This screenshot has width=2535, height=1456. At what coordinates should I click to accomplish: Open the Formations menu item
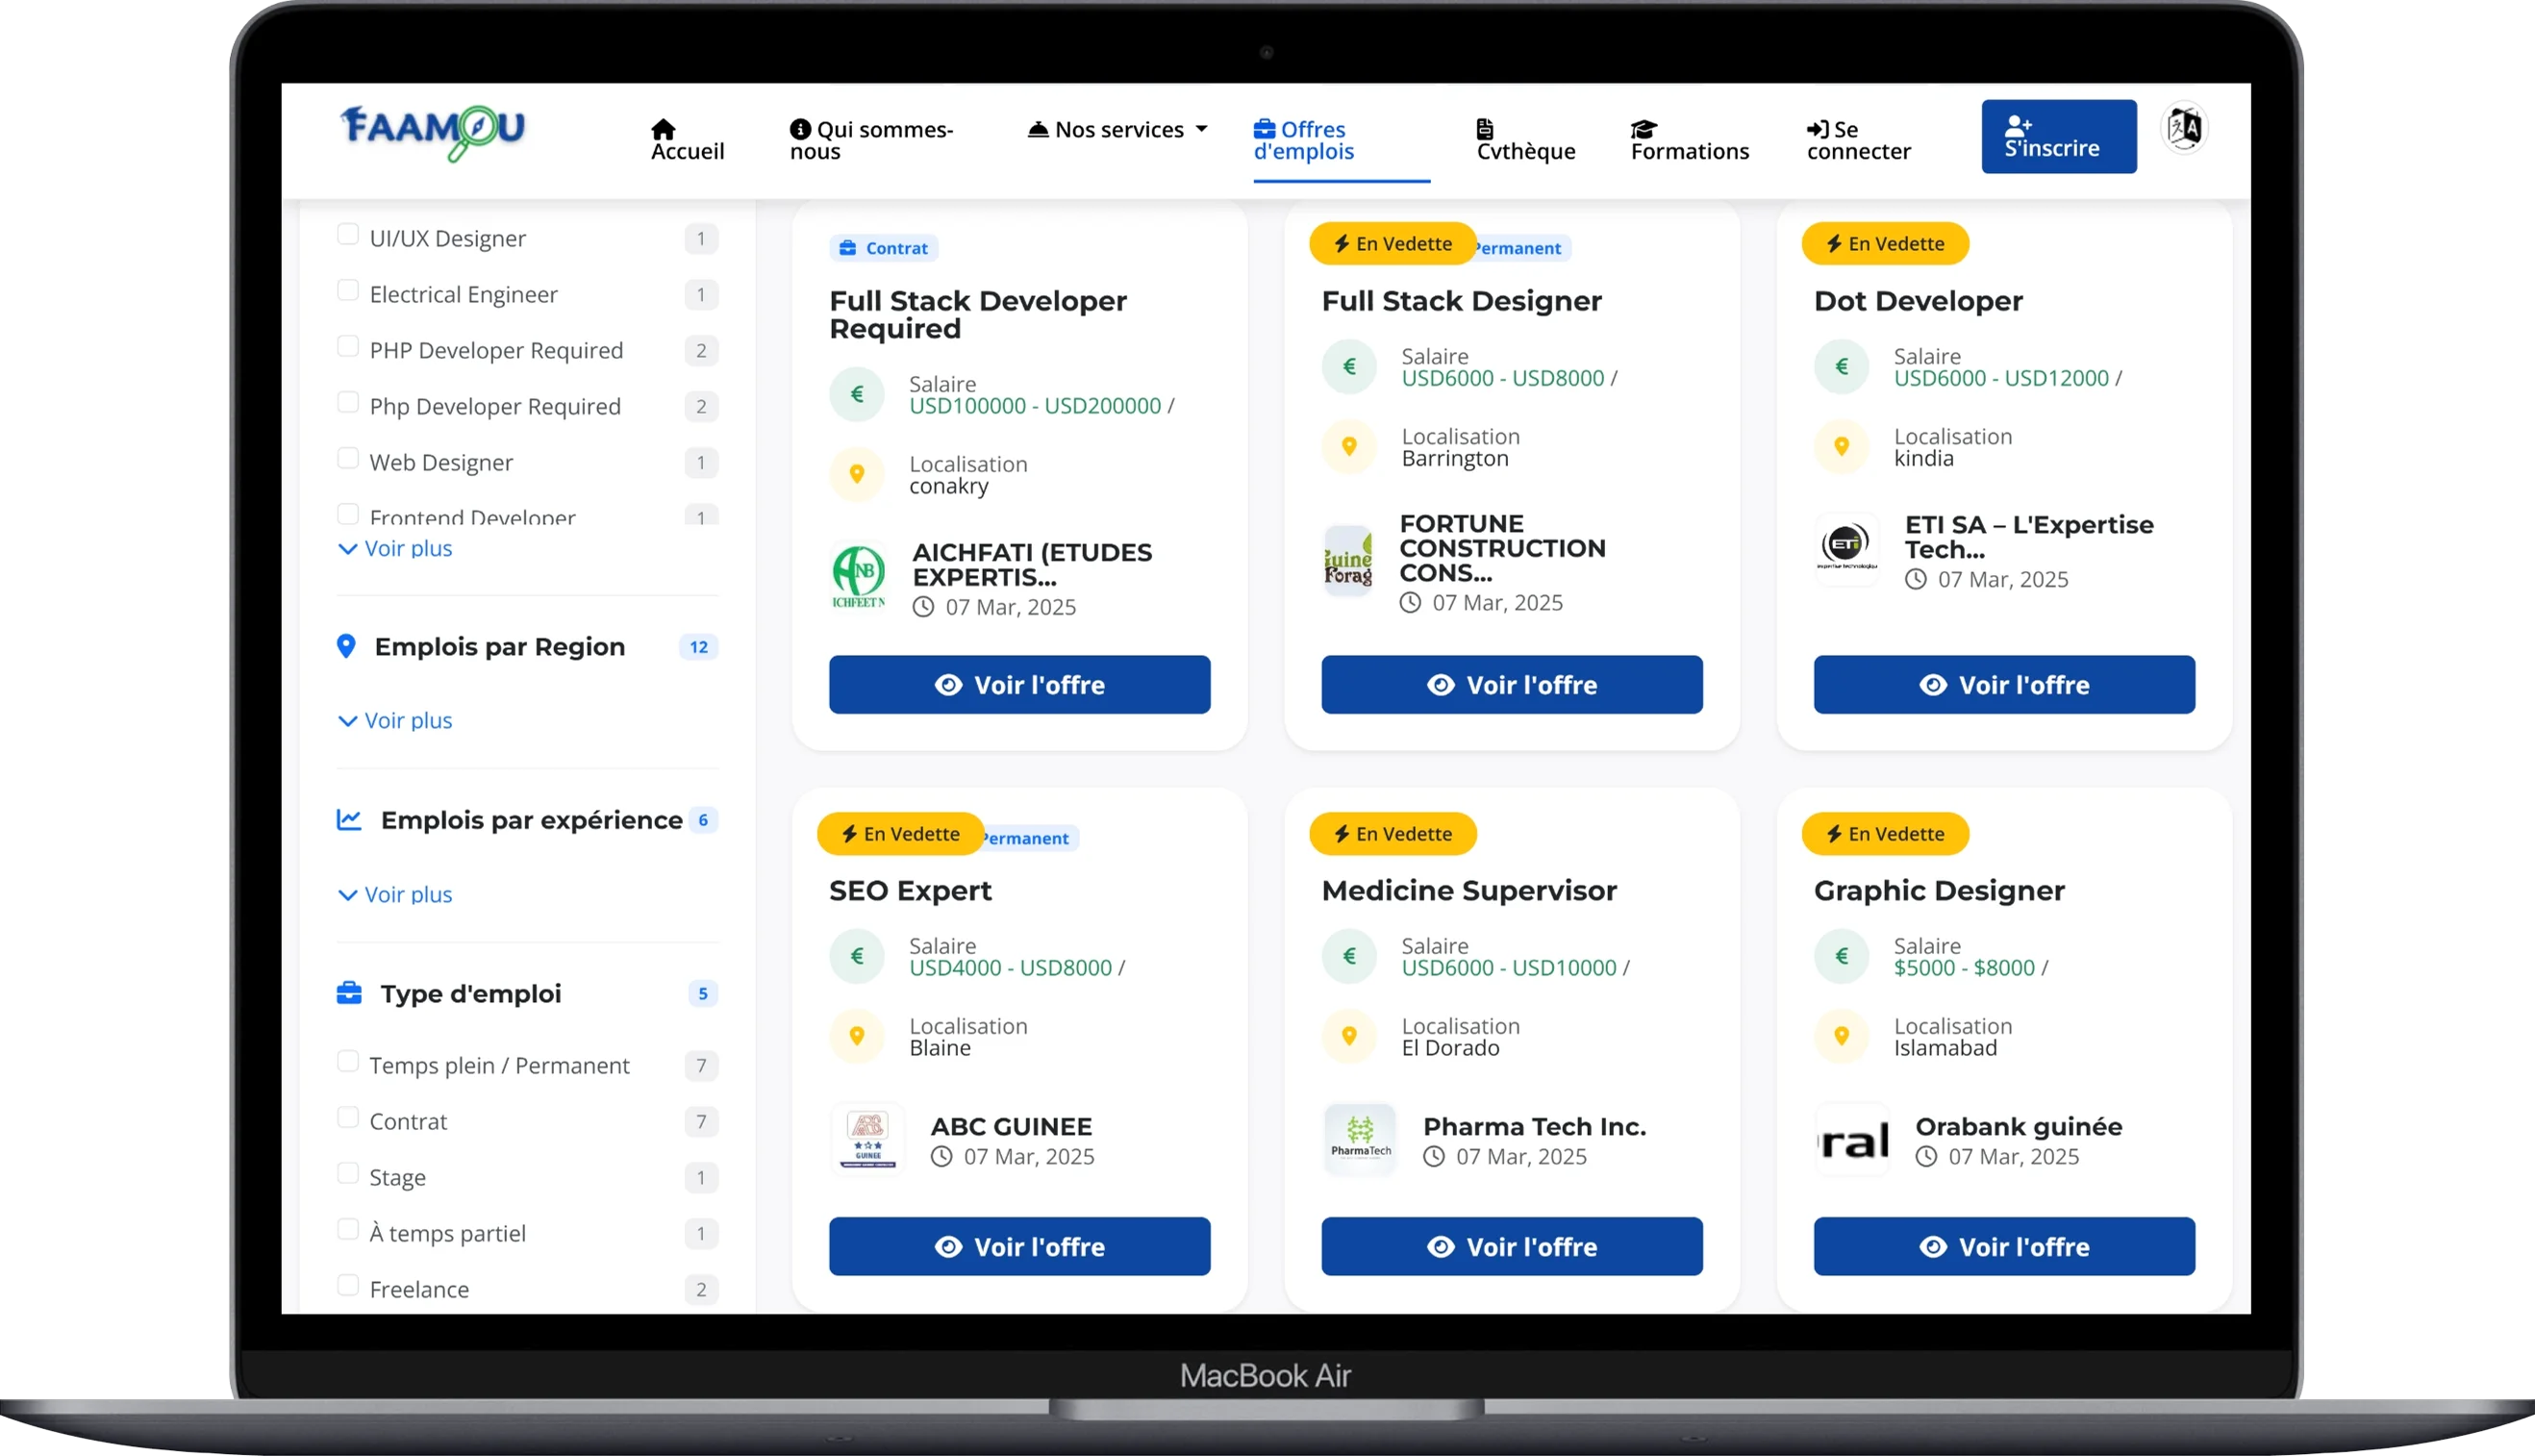point(1689,141)
